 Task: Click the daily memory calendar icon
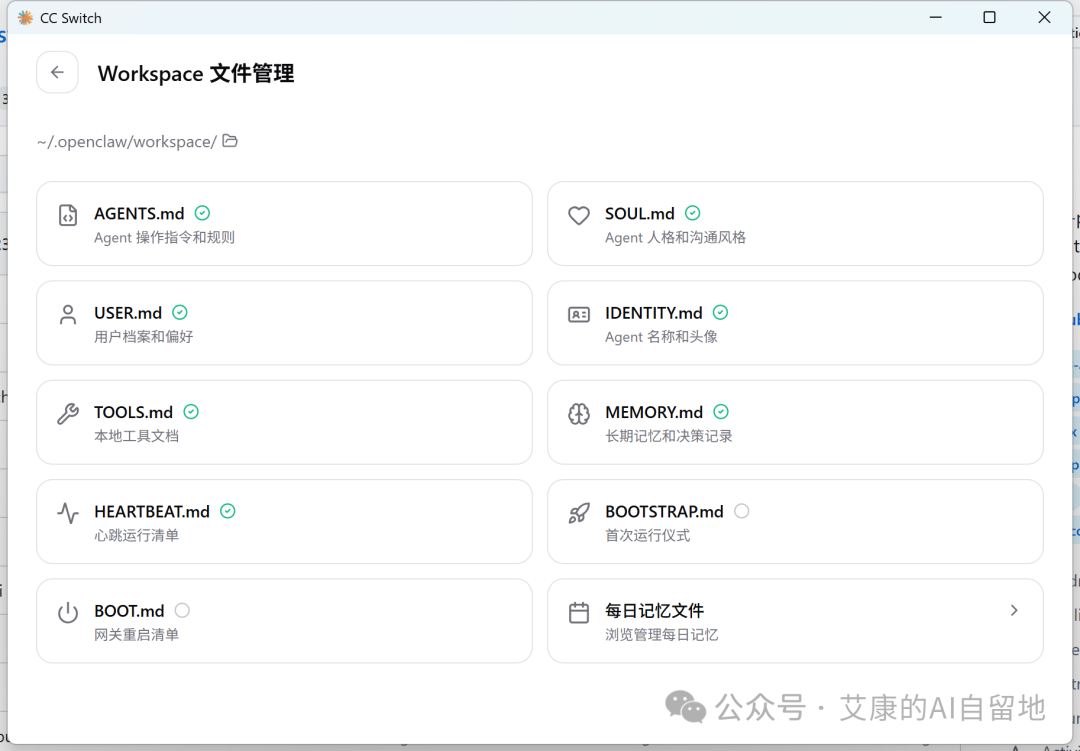579,613
